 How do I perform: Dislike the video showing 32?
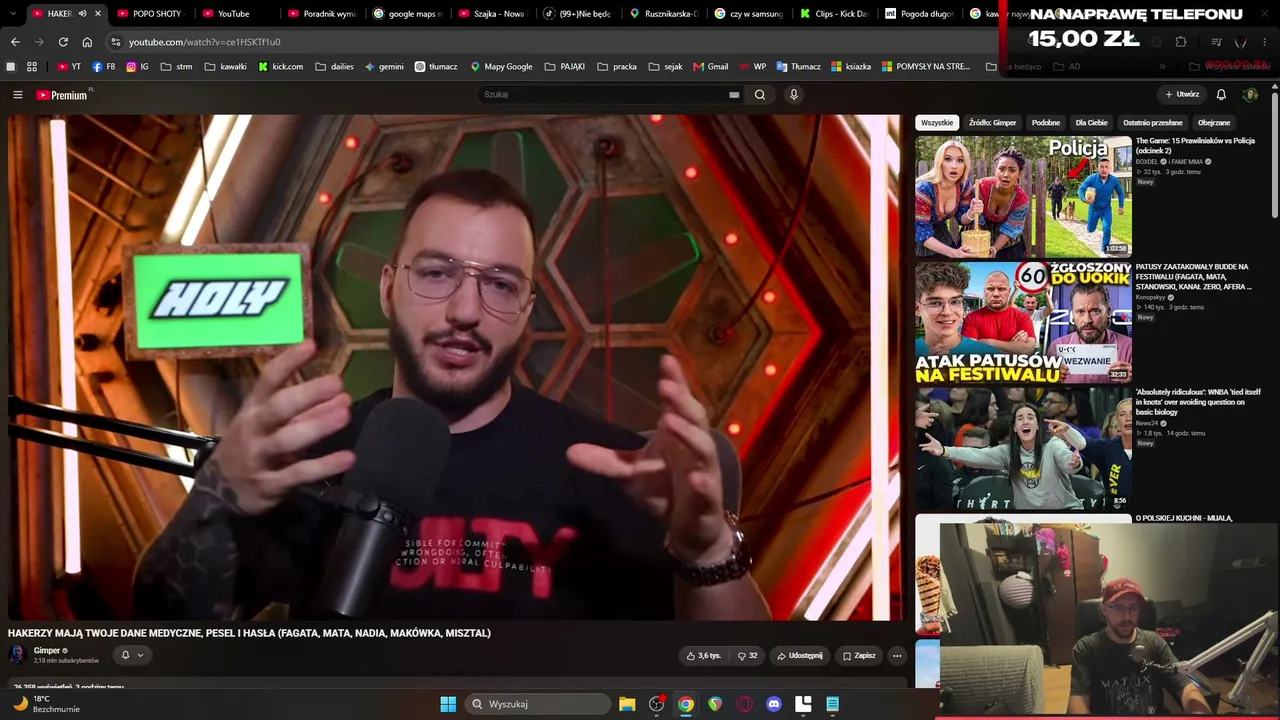pyautogui.click(x=747, y=656)
